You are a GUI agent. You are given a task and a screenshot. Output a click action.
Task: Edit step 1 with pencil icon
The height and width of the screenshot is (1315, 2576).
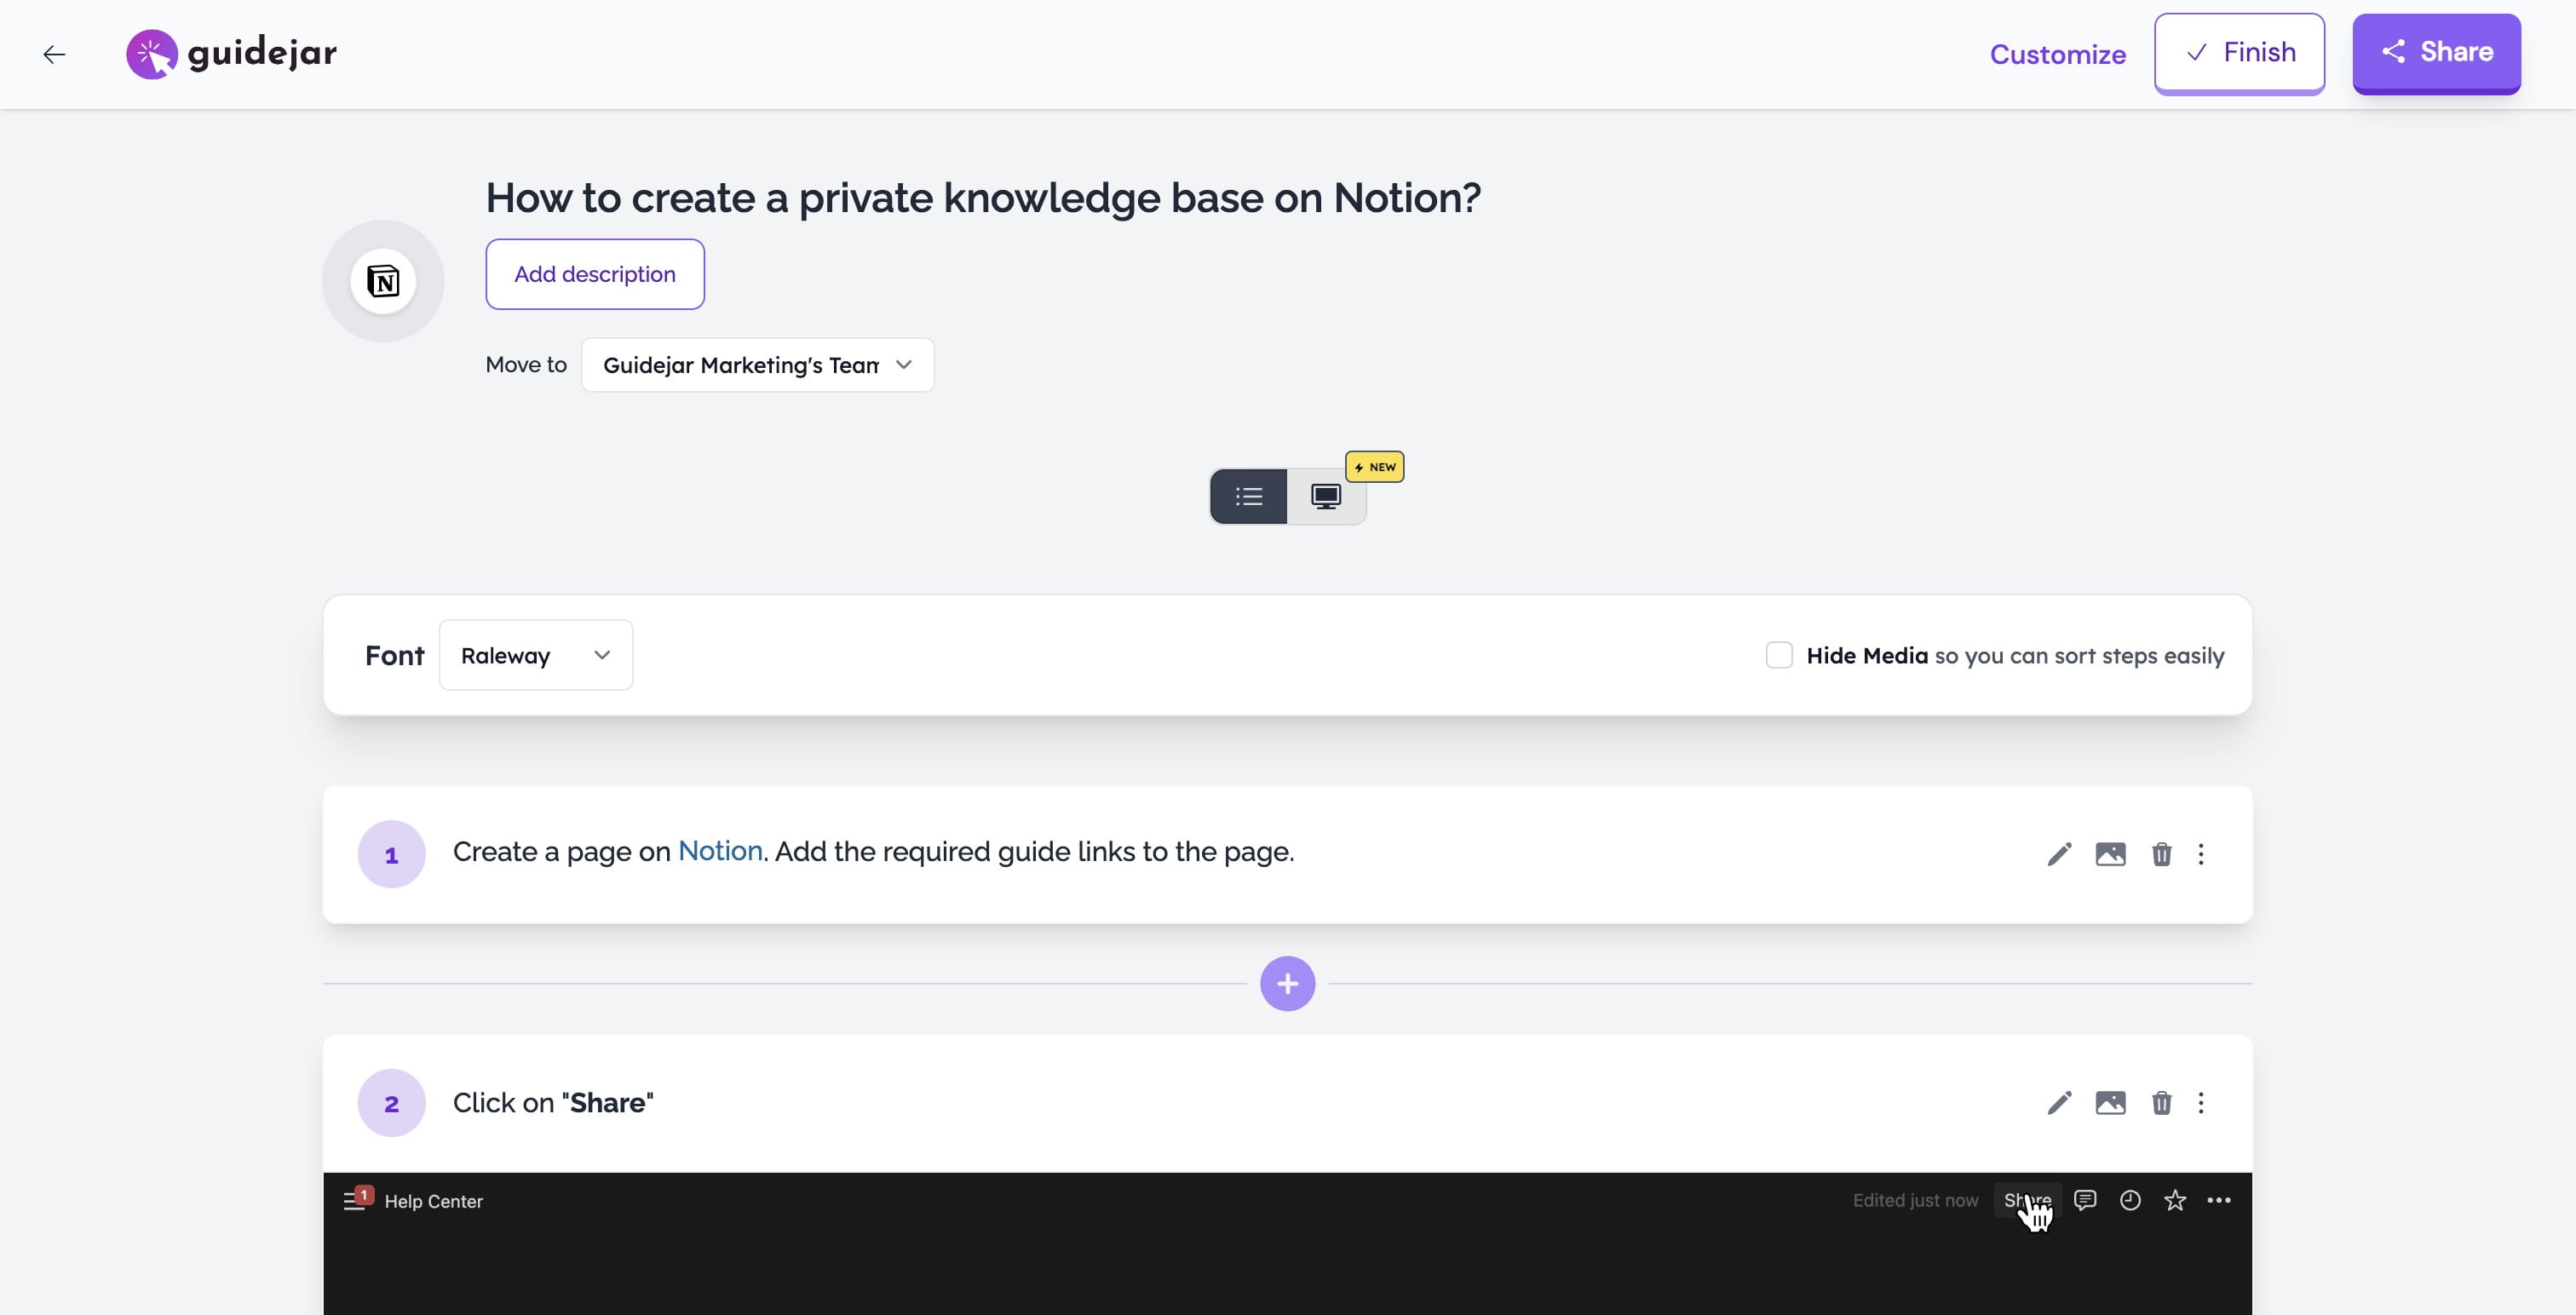[2059, 854]
